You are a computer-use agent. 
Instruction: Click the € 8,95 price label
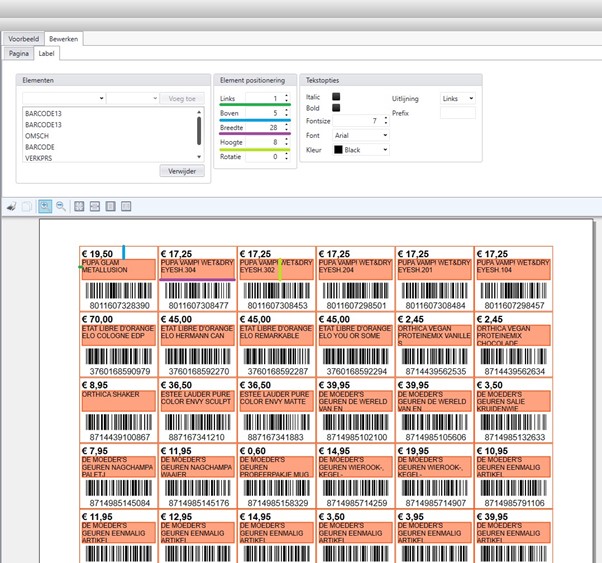pos(95,385)
